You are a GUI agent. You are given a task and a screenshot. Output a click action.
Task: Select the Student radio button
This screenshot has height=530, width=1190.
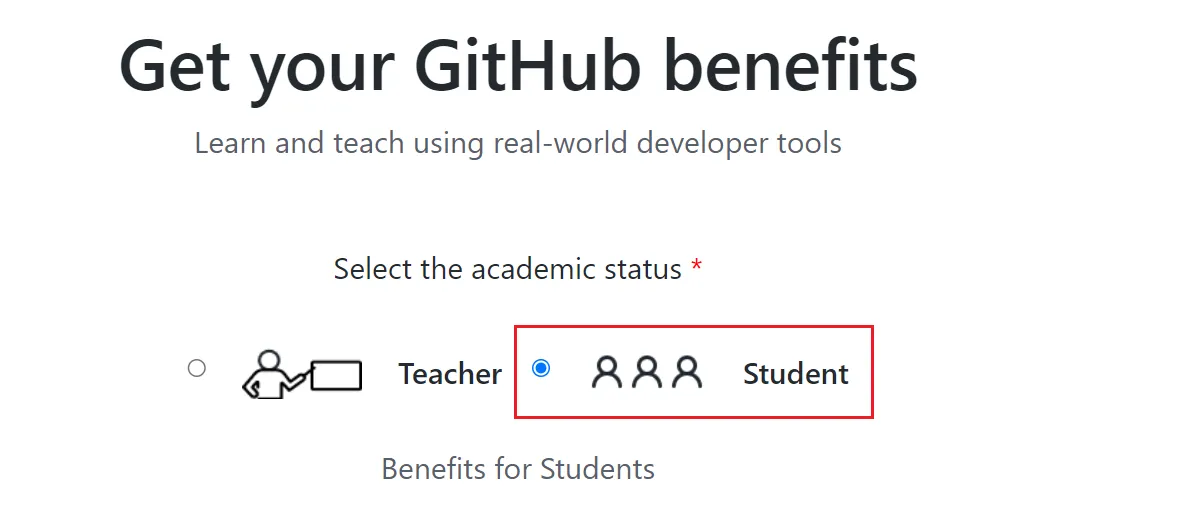540,368
